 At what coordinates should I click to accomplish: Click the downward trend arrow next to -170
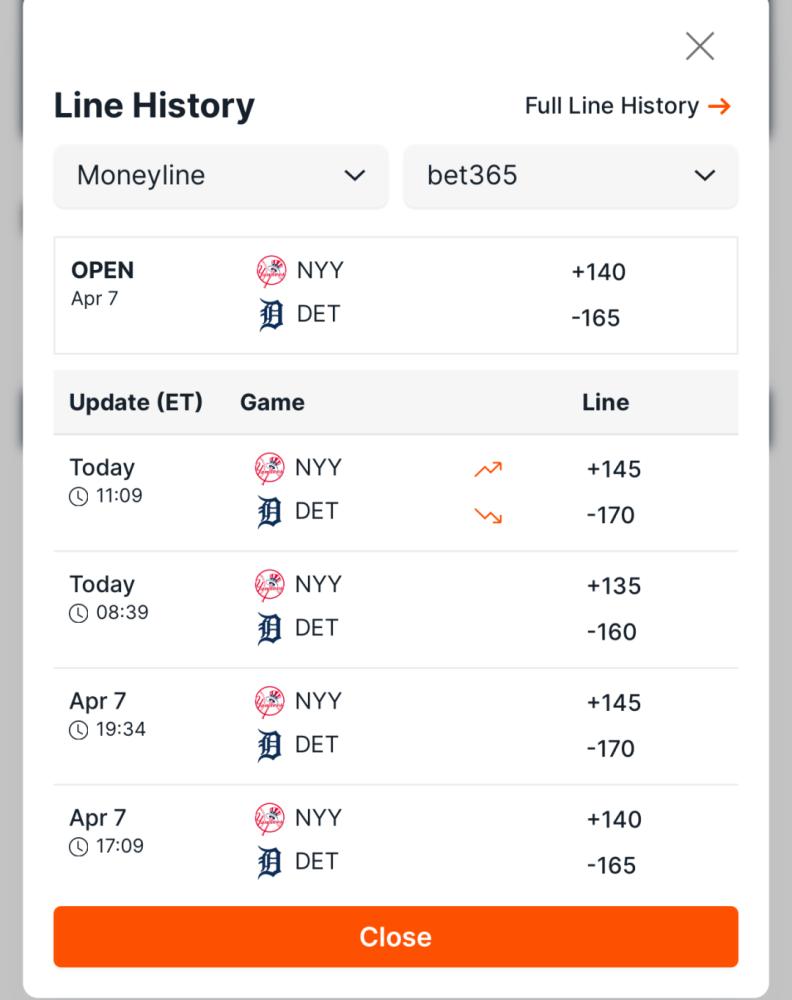tap(488, 515)
